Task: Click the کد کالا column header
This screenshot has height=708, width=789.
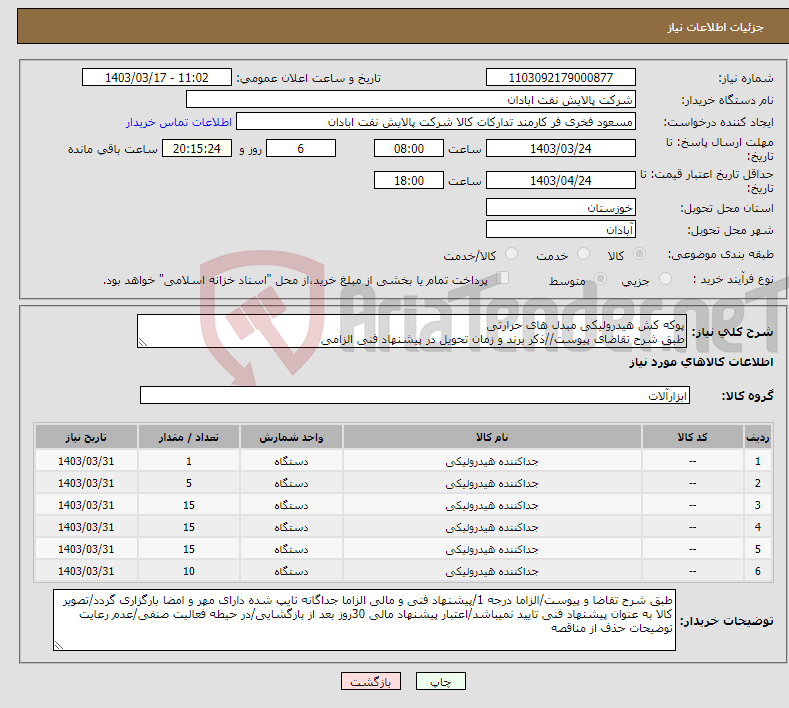Action: pyautogui.click(x=692, y=437)
